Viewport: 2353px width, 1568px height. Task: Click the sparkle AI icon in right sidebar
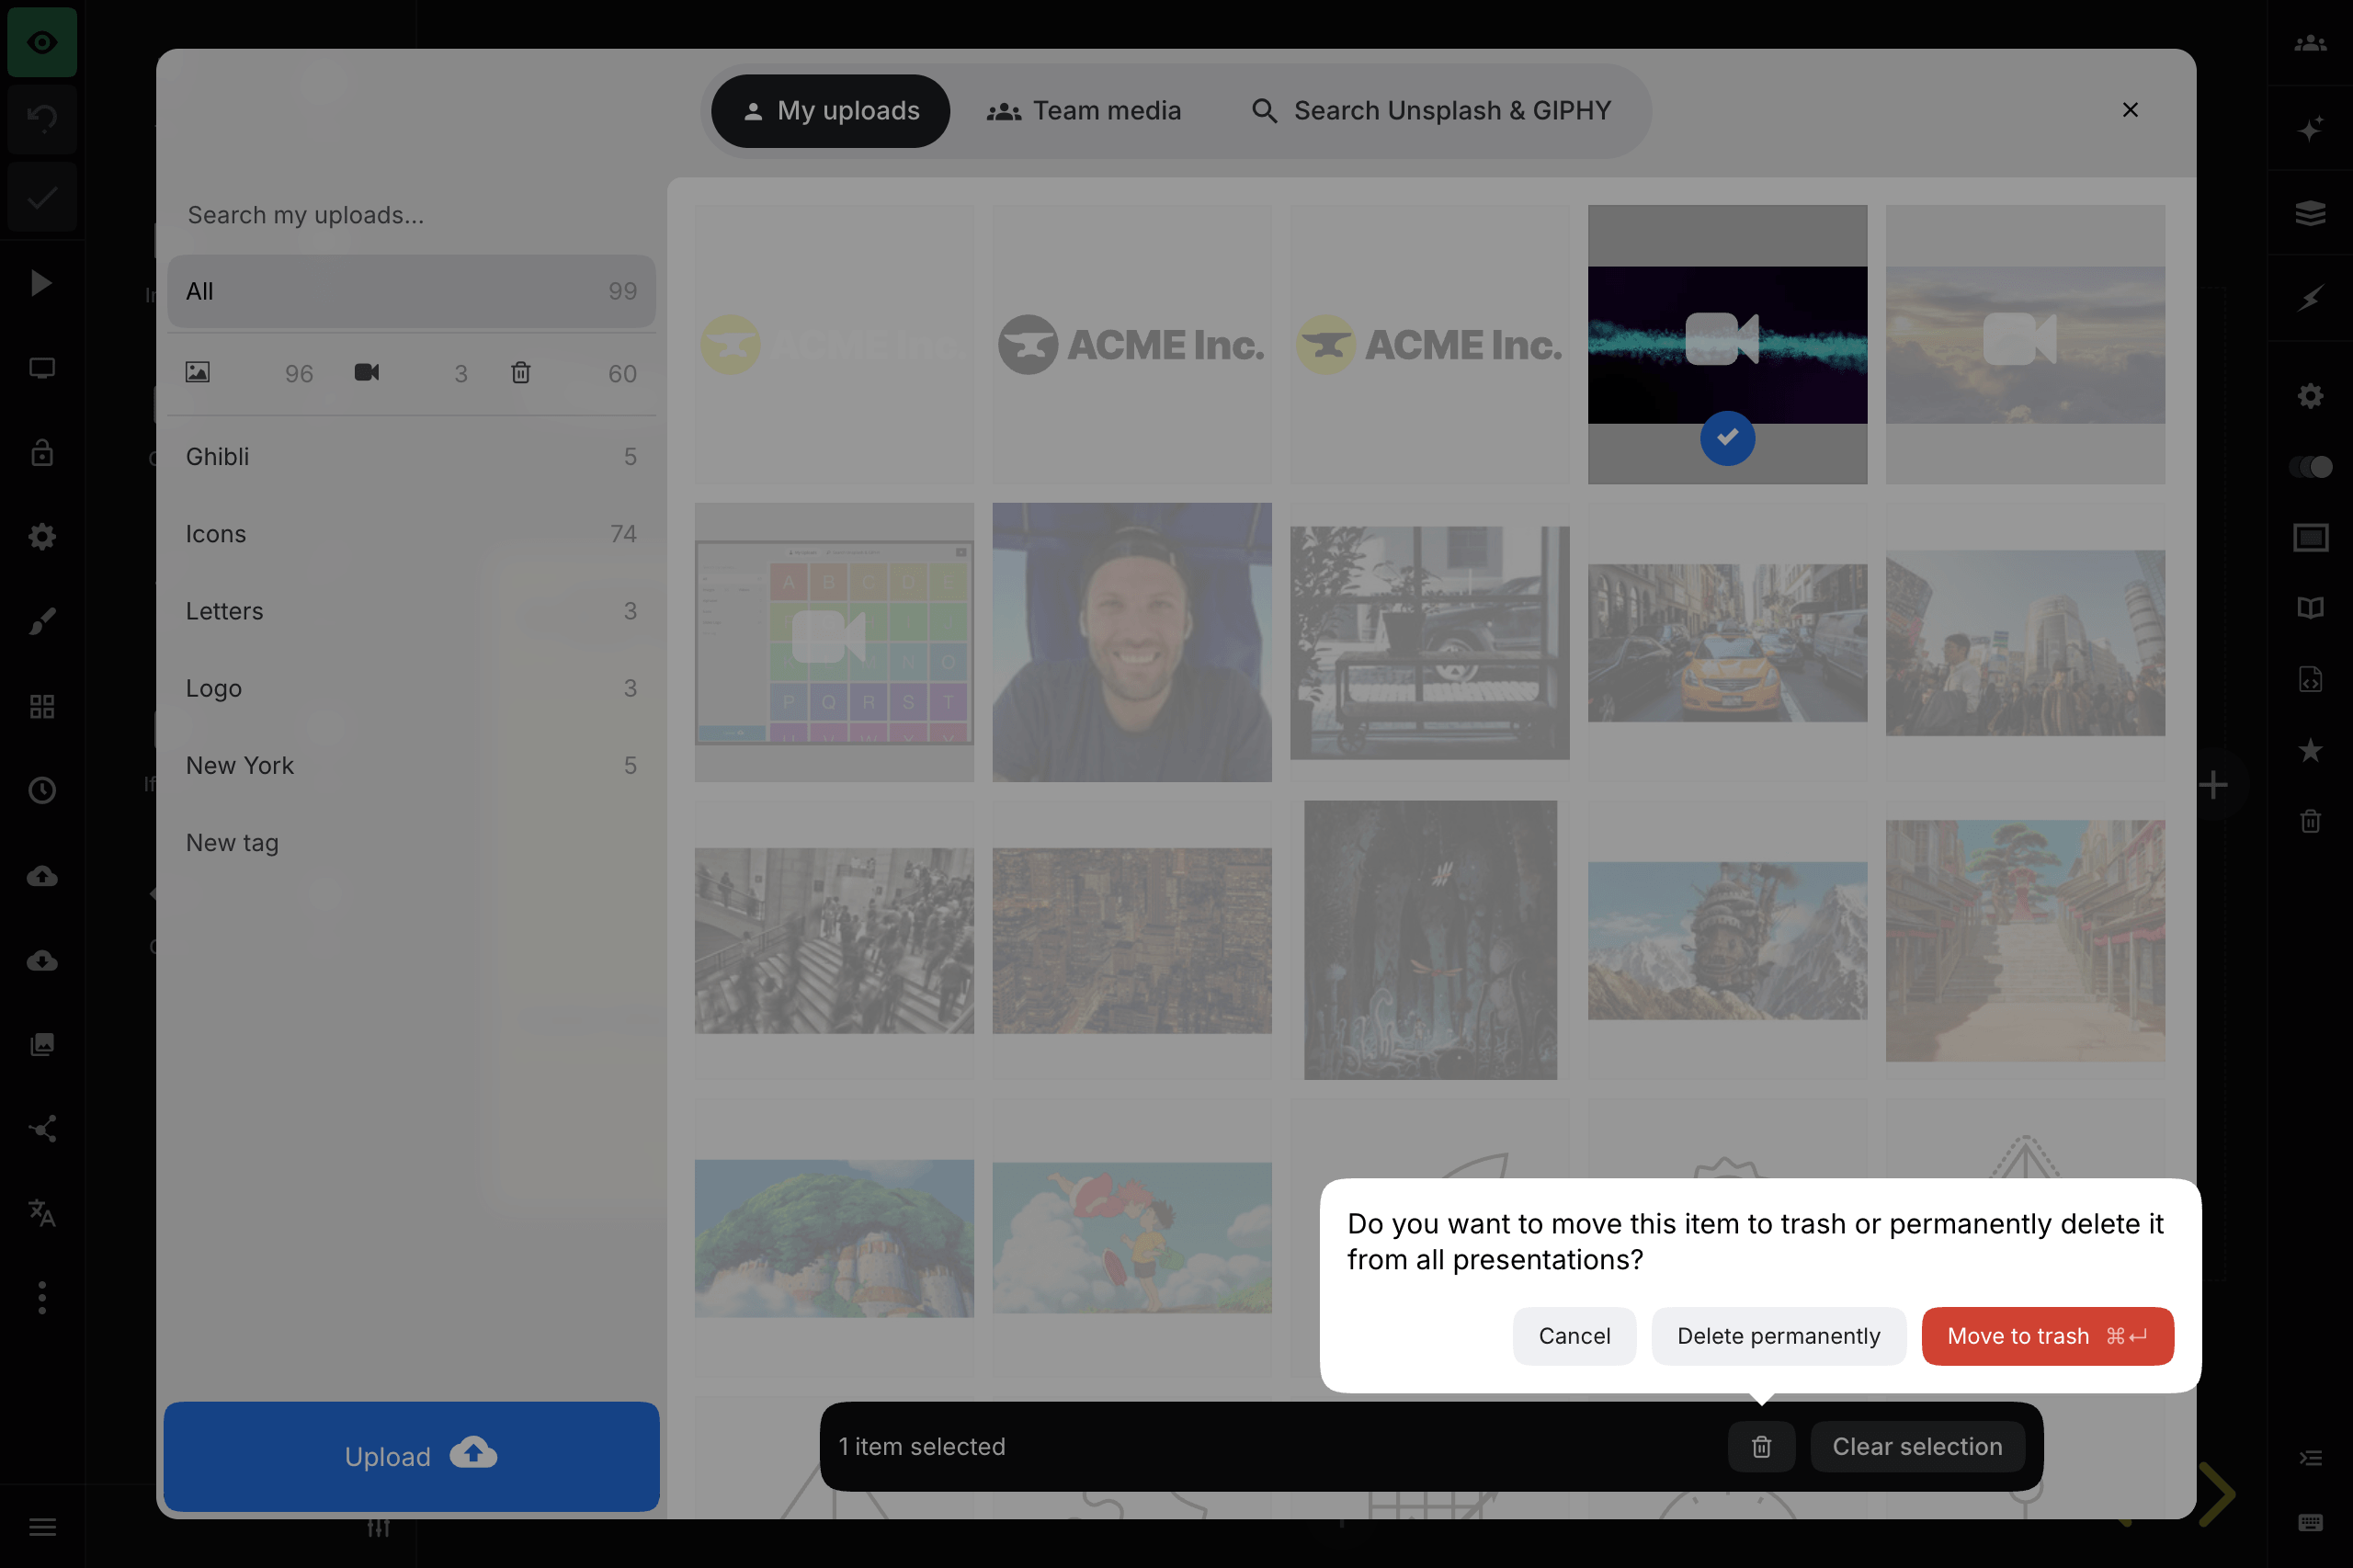tap(2310, 128)
